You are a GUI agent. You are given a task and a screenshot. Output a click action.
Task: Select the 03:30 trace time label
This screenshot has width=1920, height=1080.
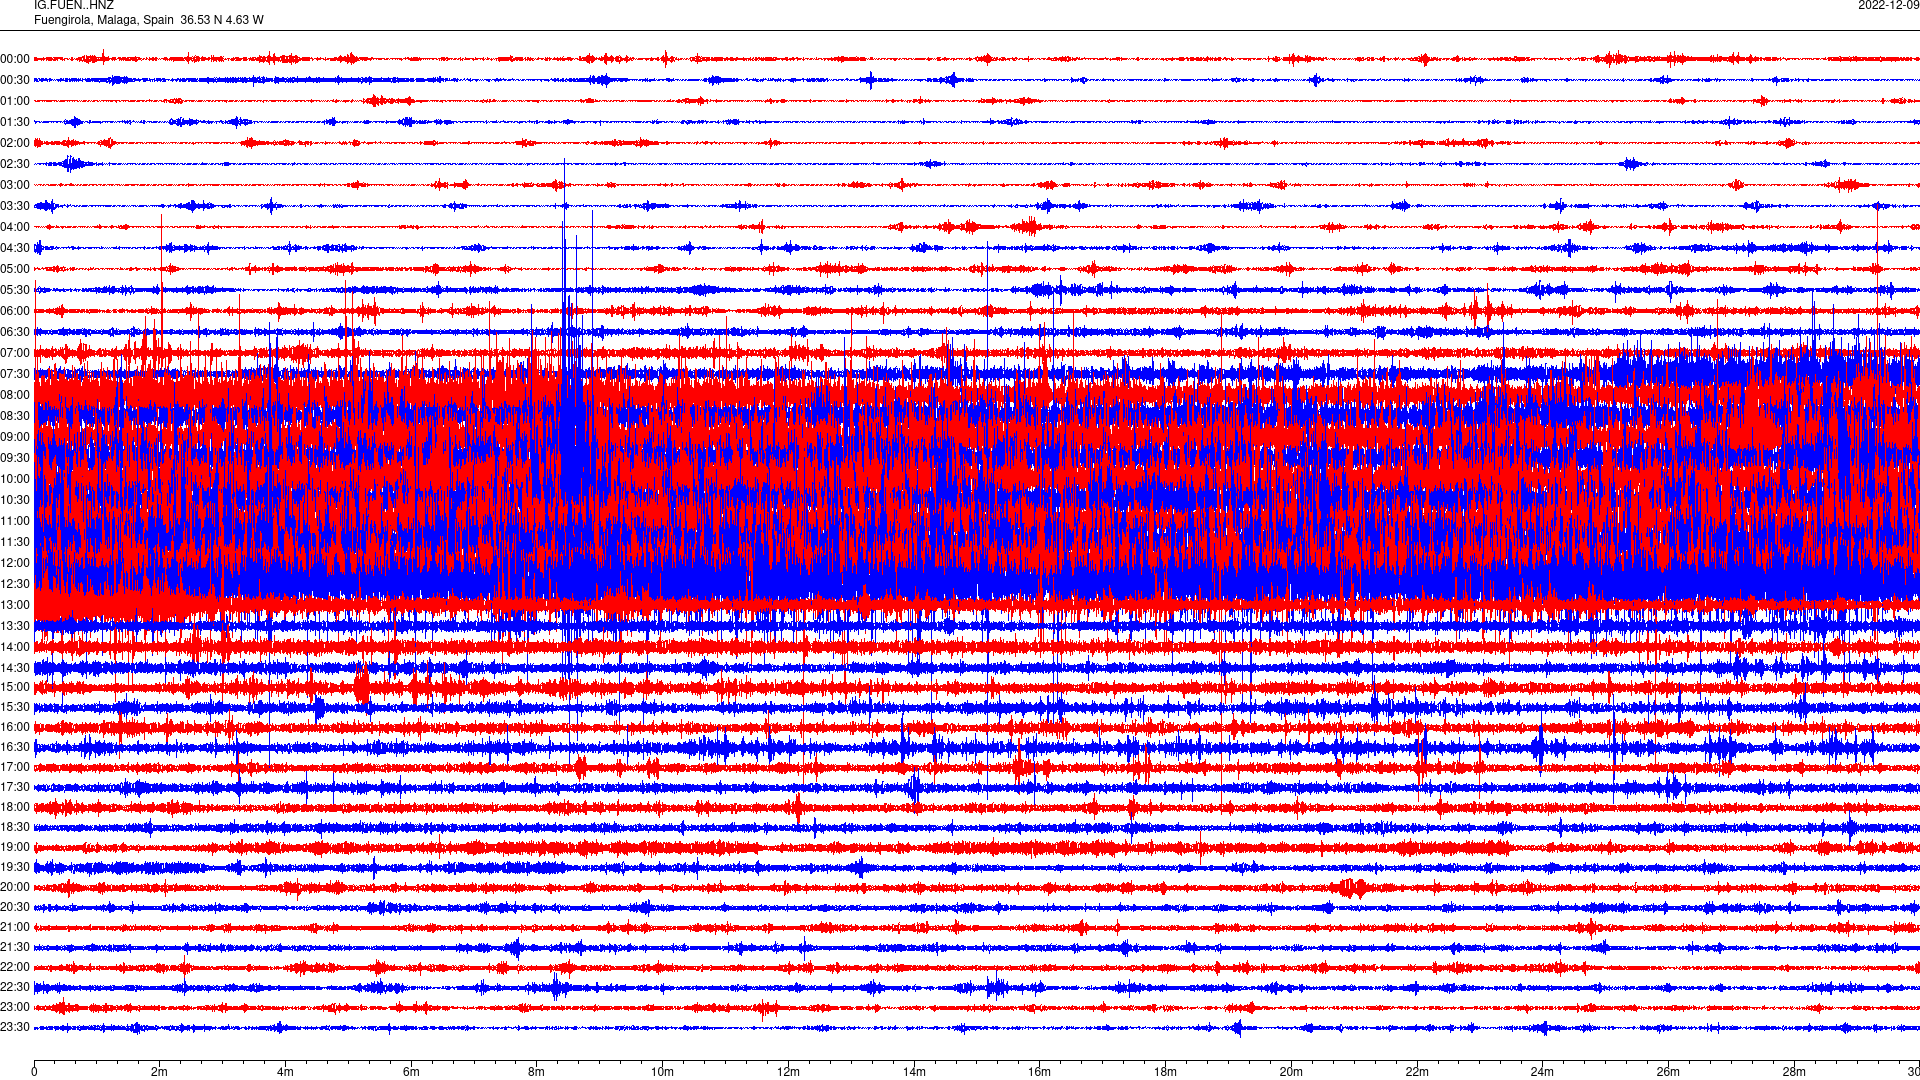(x=15, y=206)
